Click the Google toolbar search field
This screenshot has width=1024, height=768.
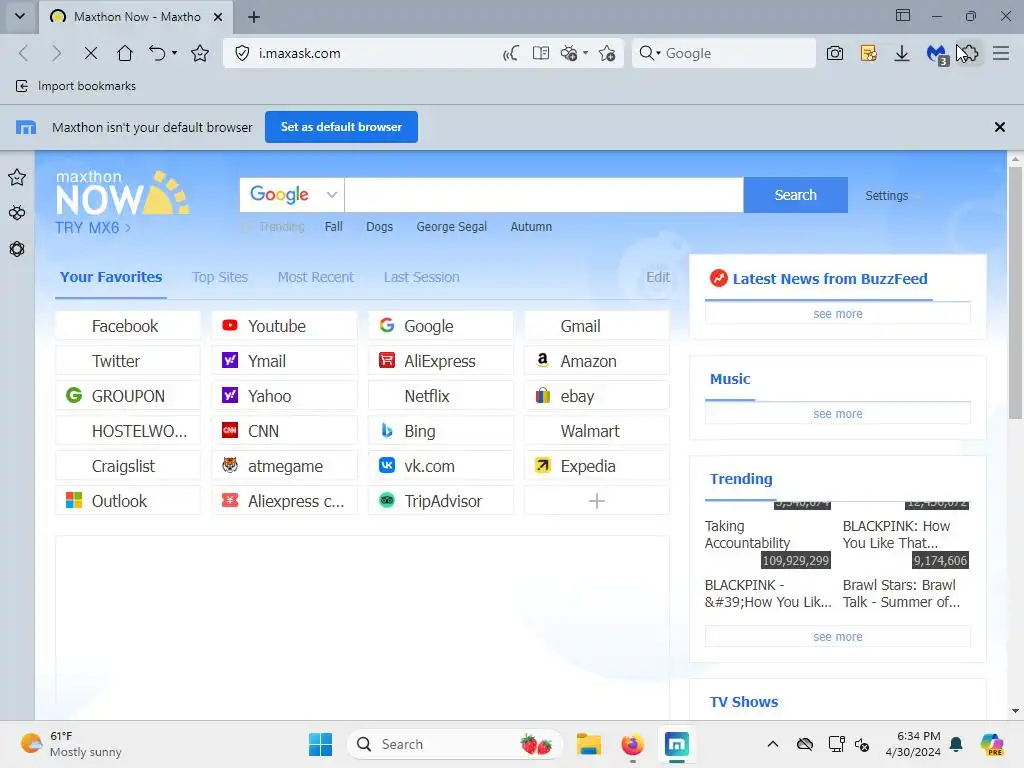pyautogui.click(x=737, y=53)
